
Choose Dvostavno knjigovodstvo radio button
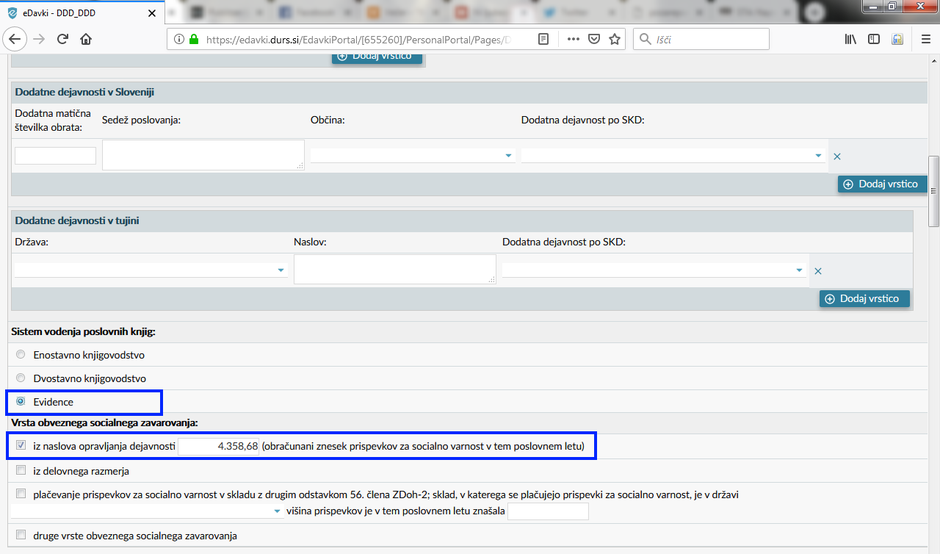tap(21, 379)
